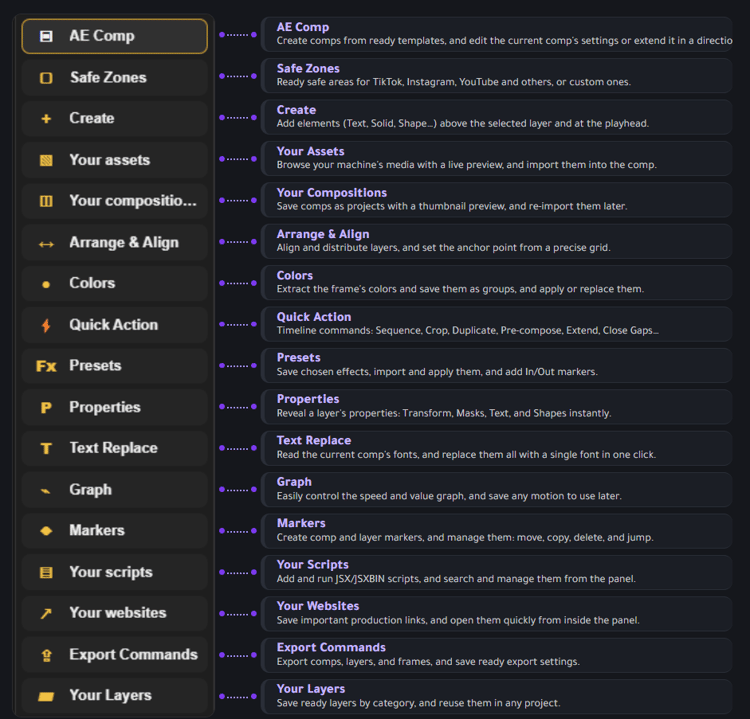Screen dimensions: 750x719
Task: Click the P icon for Properties
Action: (x=46, y=408)
